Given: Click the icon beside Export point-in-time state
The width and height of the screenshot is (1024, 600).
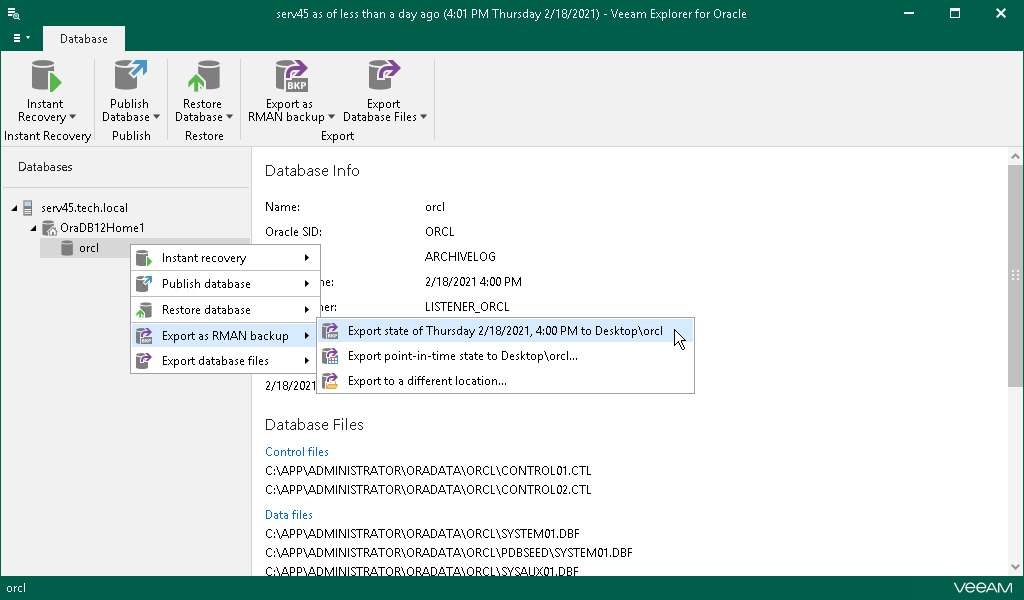Looking at the screenshot, I should (330, 356).
